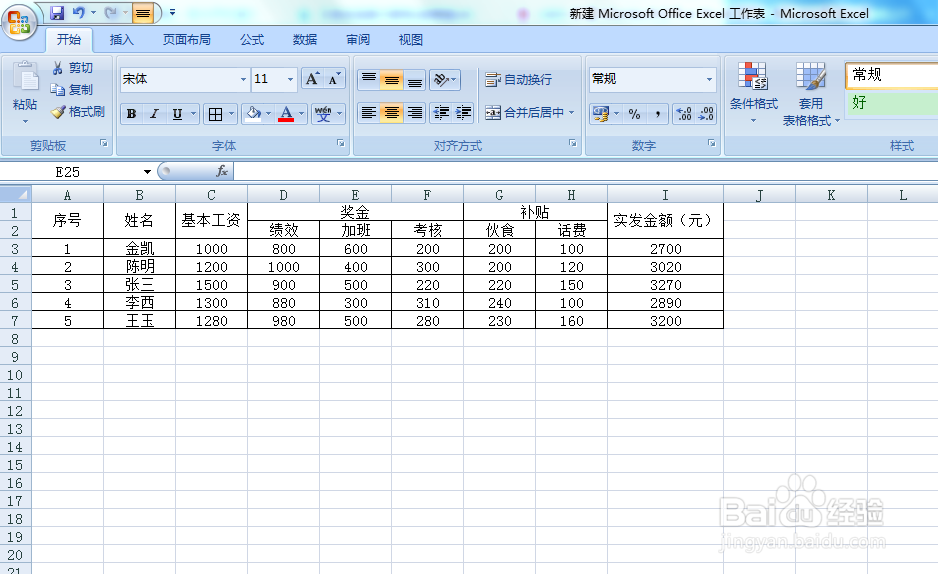Toggle align text left

click(x=369, y=112)
